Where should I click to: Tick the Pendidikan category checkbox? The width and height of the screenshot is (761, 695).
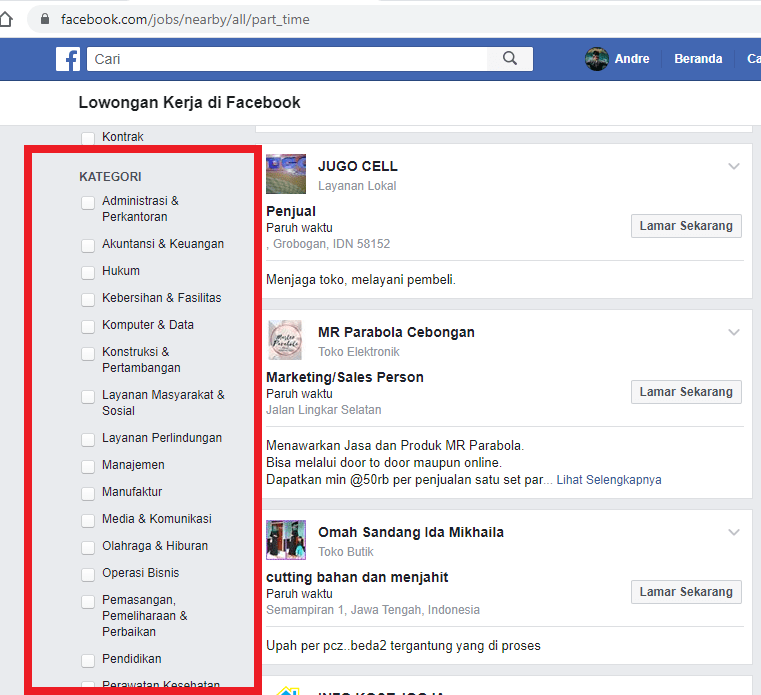click(x=88, y=661)
